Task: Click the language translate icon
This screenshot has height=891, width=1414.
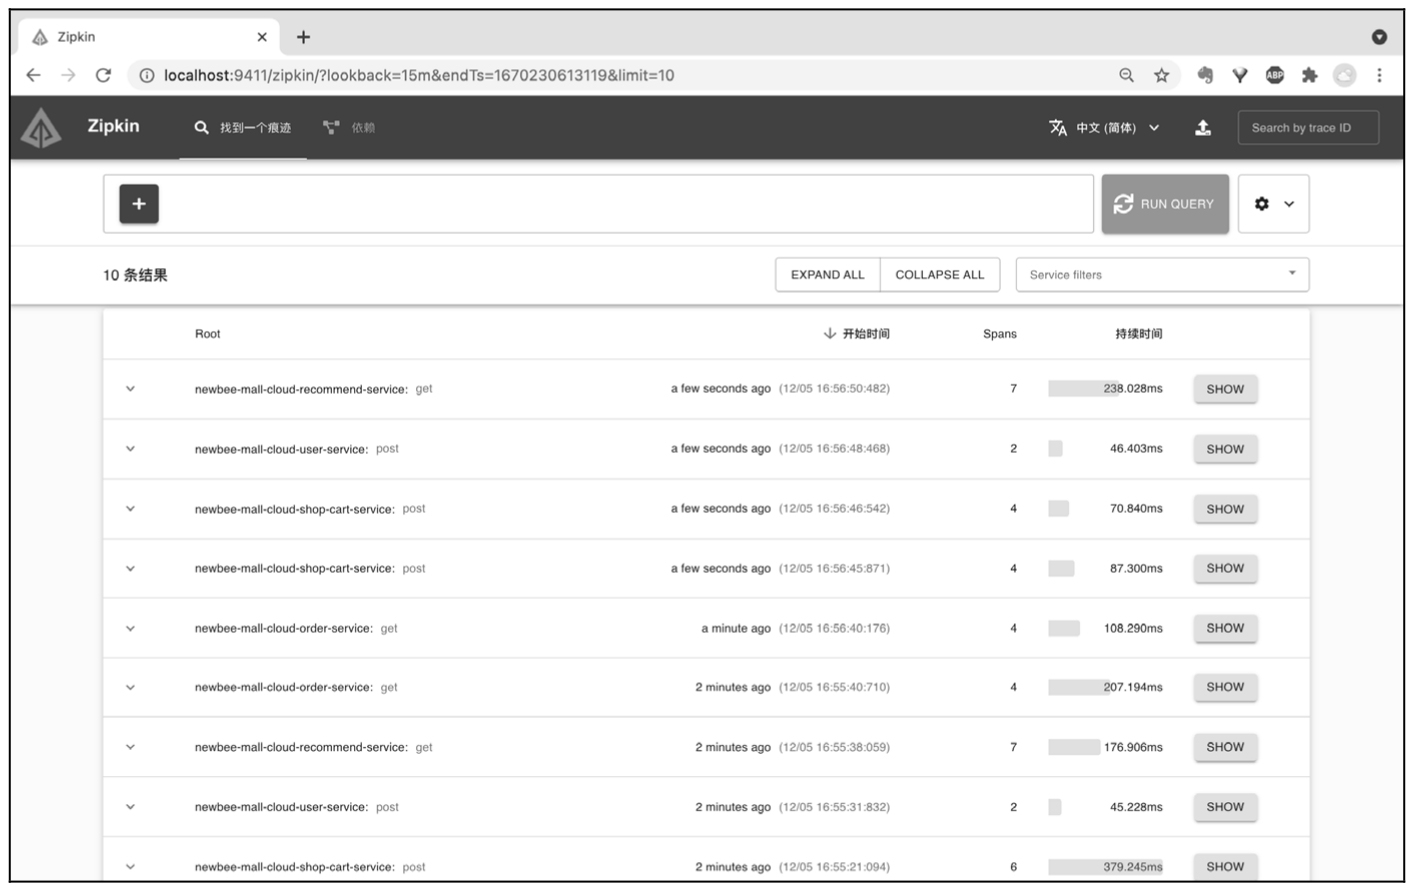Action: coord(1058,128)
